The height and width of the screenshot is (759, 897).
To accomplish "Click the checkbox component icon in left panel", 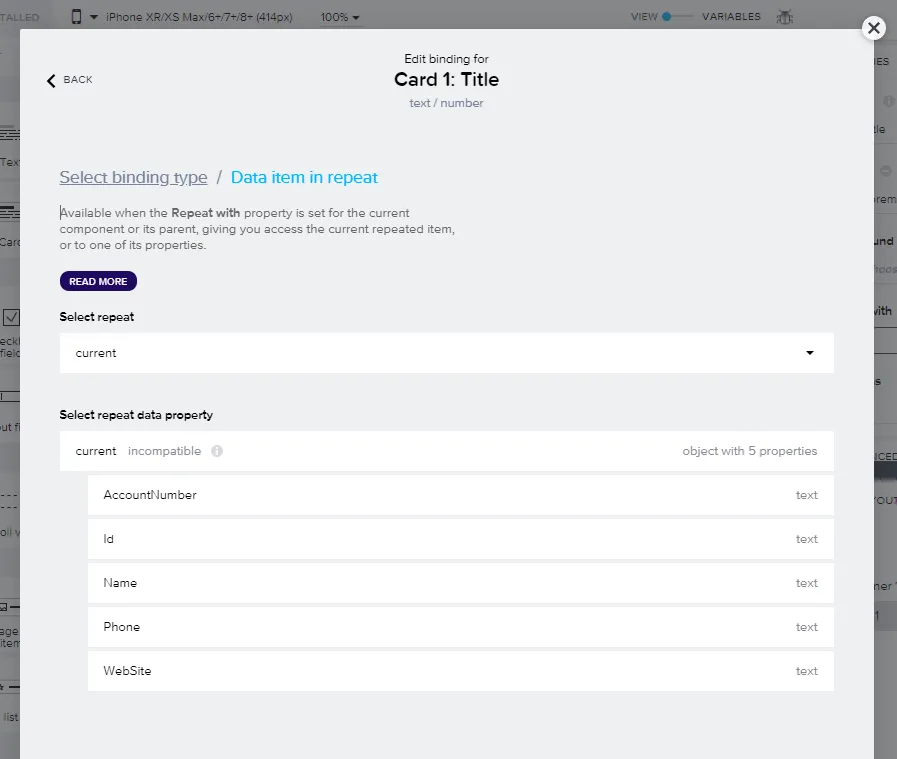I will tap(11, 318).
